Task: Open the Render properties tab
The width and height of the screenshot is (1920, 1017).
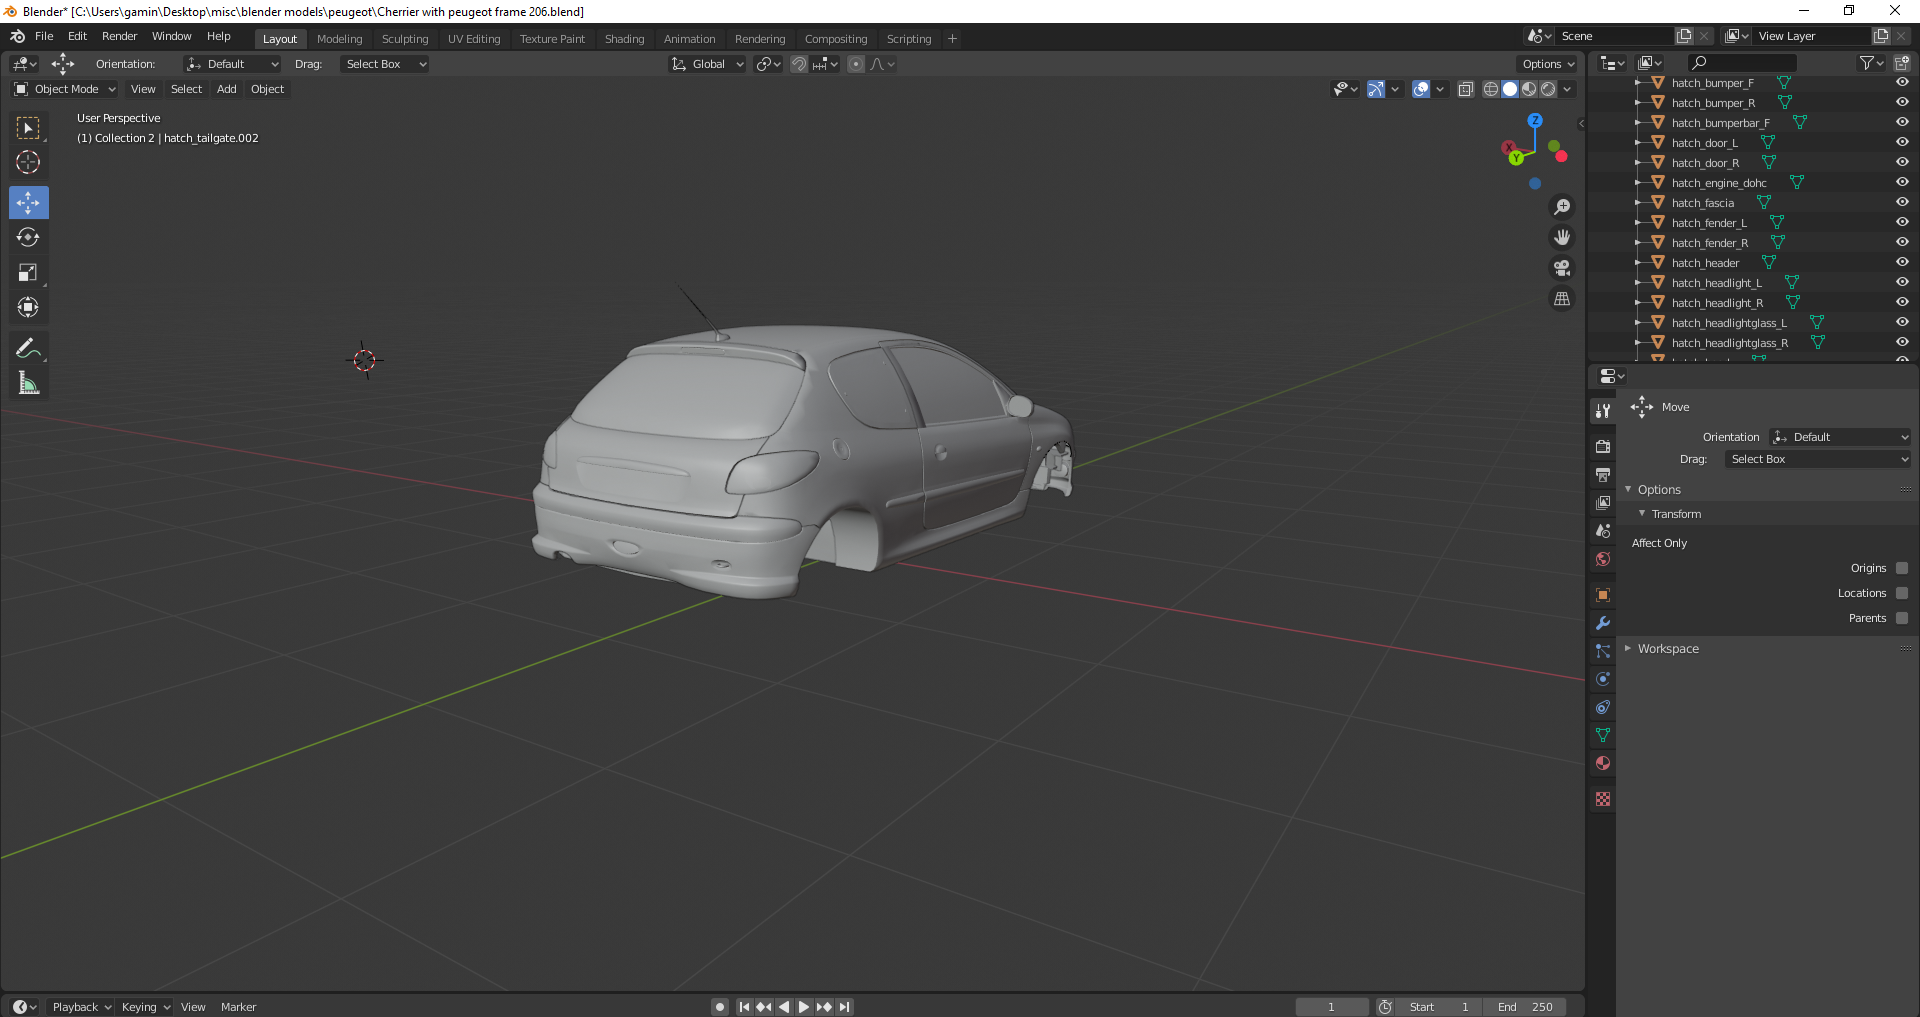Action: [1603, 446]
